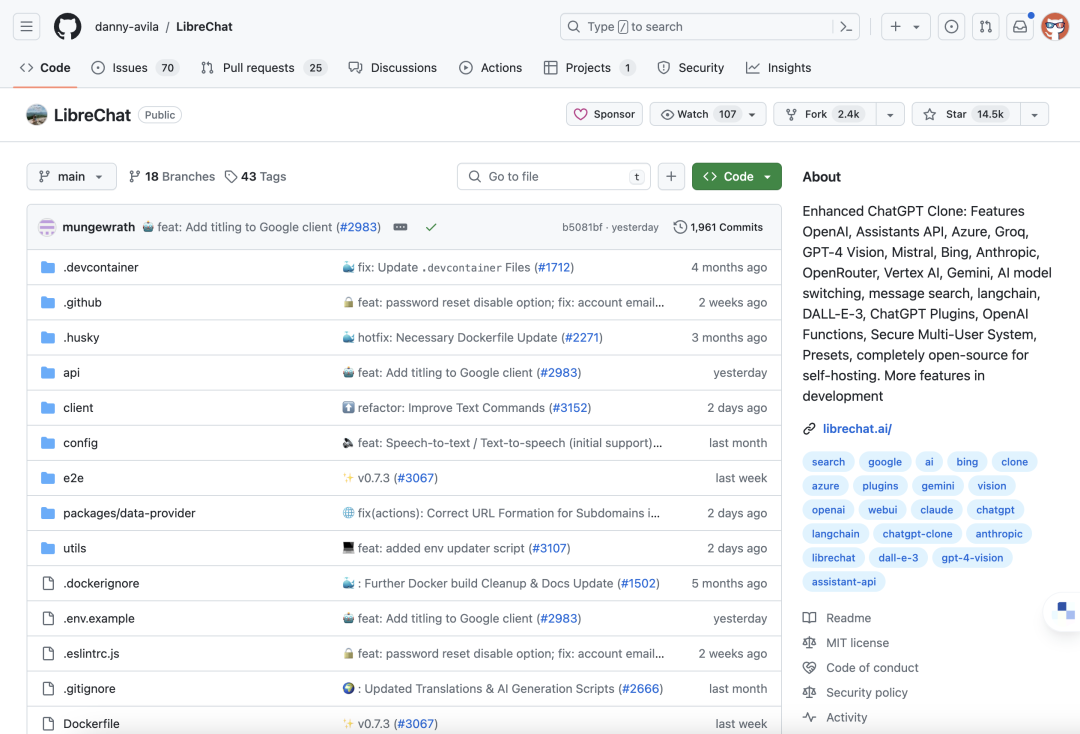Viewport: 1080px width, 734px height.
Task: Star the LibreChat repository
Action: [964, 114]
